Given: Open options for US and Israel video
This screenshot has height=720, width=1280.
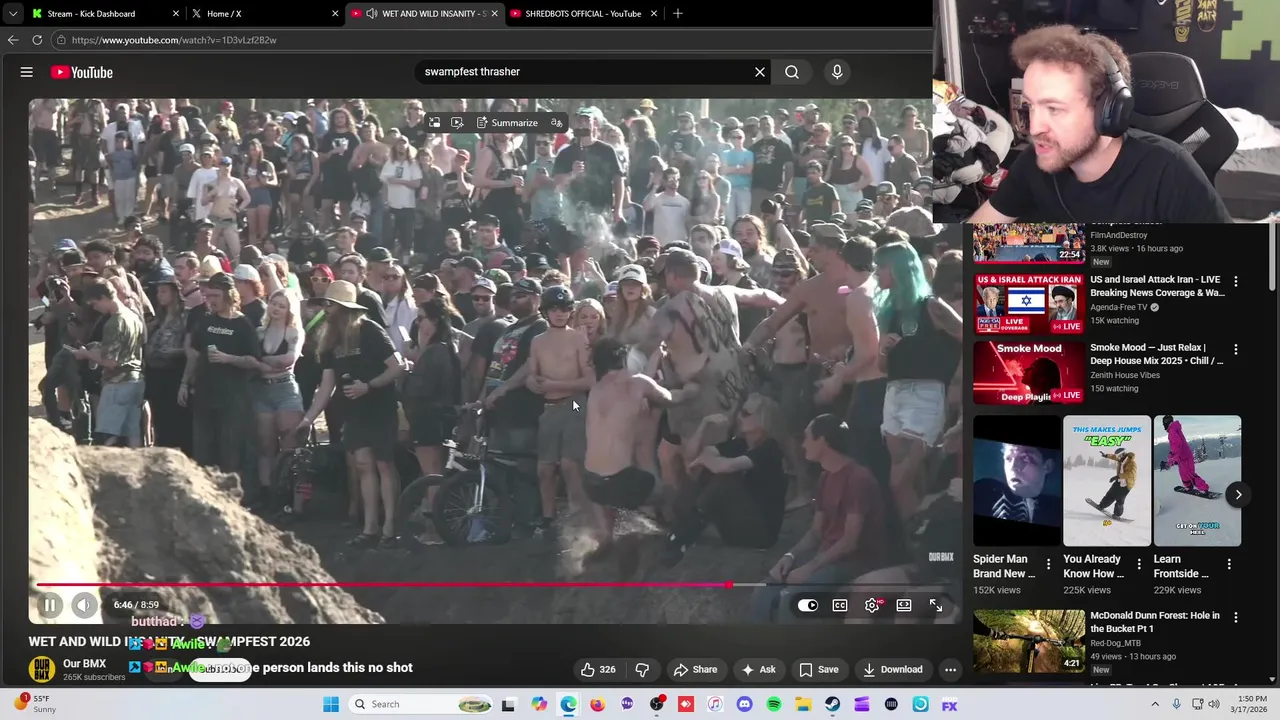Looking at the screenshot, I should (1236, 282).
